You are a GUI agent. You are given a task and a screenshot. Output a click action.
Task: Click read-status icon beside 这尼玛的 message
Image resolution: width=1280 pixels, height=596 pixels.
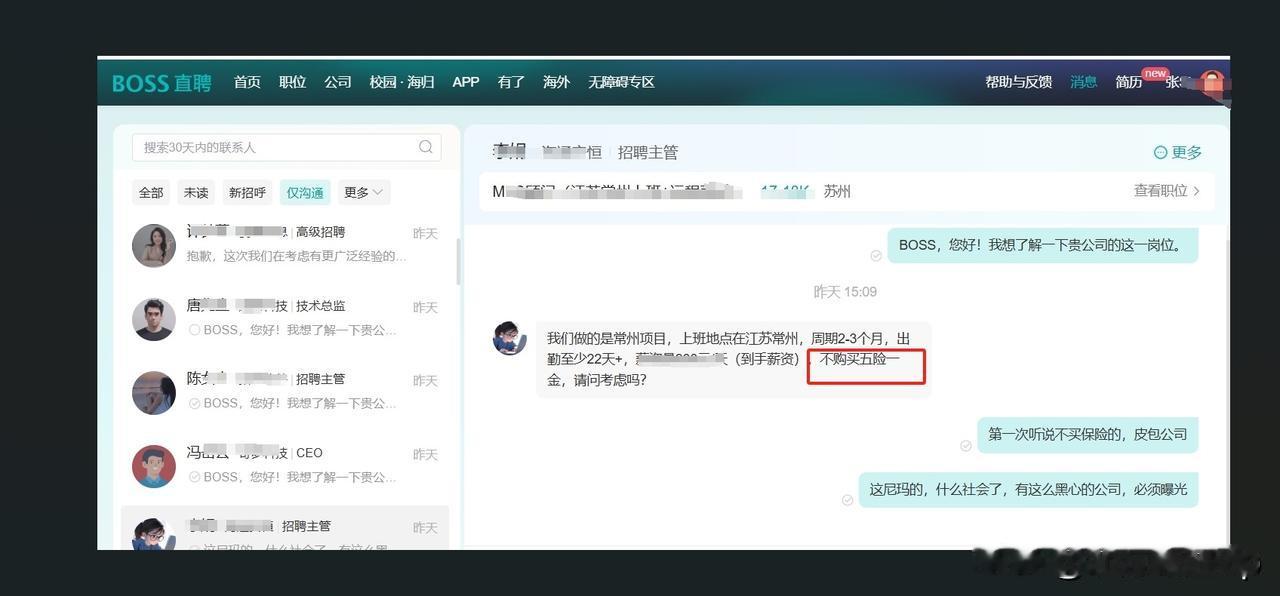point(847,500)
